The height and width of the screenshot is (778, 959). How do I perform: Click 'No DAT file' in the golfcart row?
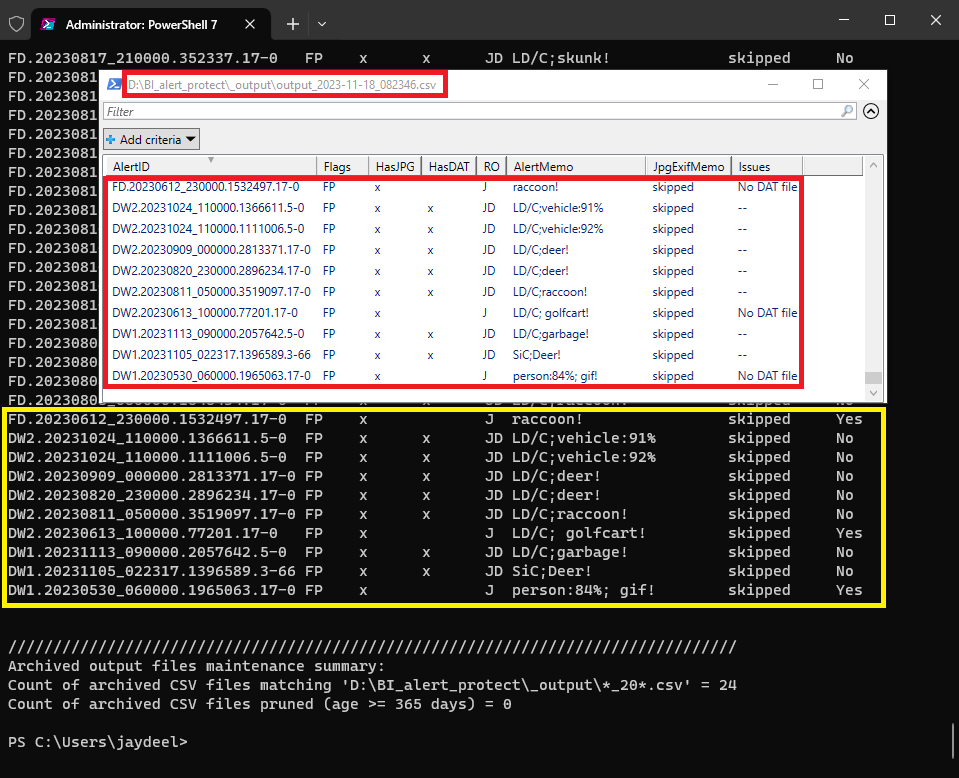point(767,313)
